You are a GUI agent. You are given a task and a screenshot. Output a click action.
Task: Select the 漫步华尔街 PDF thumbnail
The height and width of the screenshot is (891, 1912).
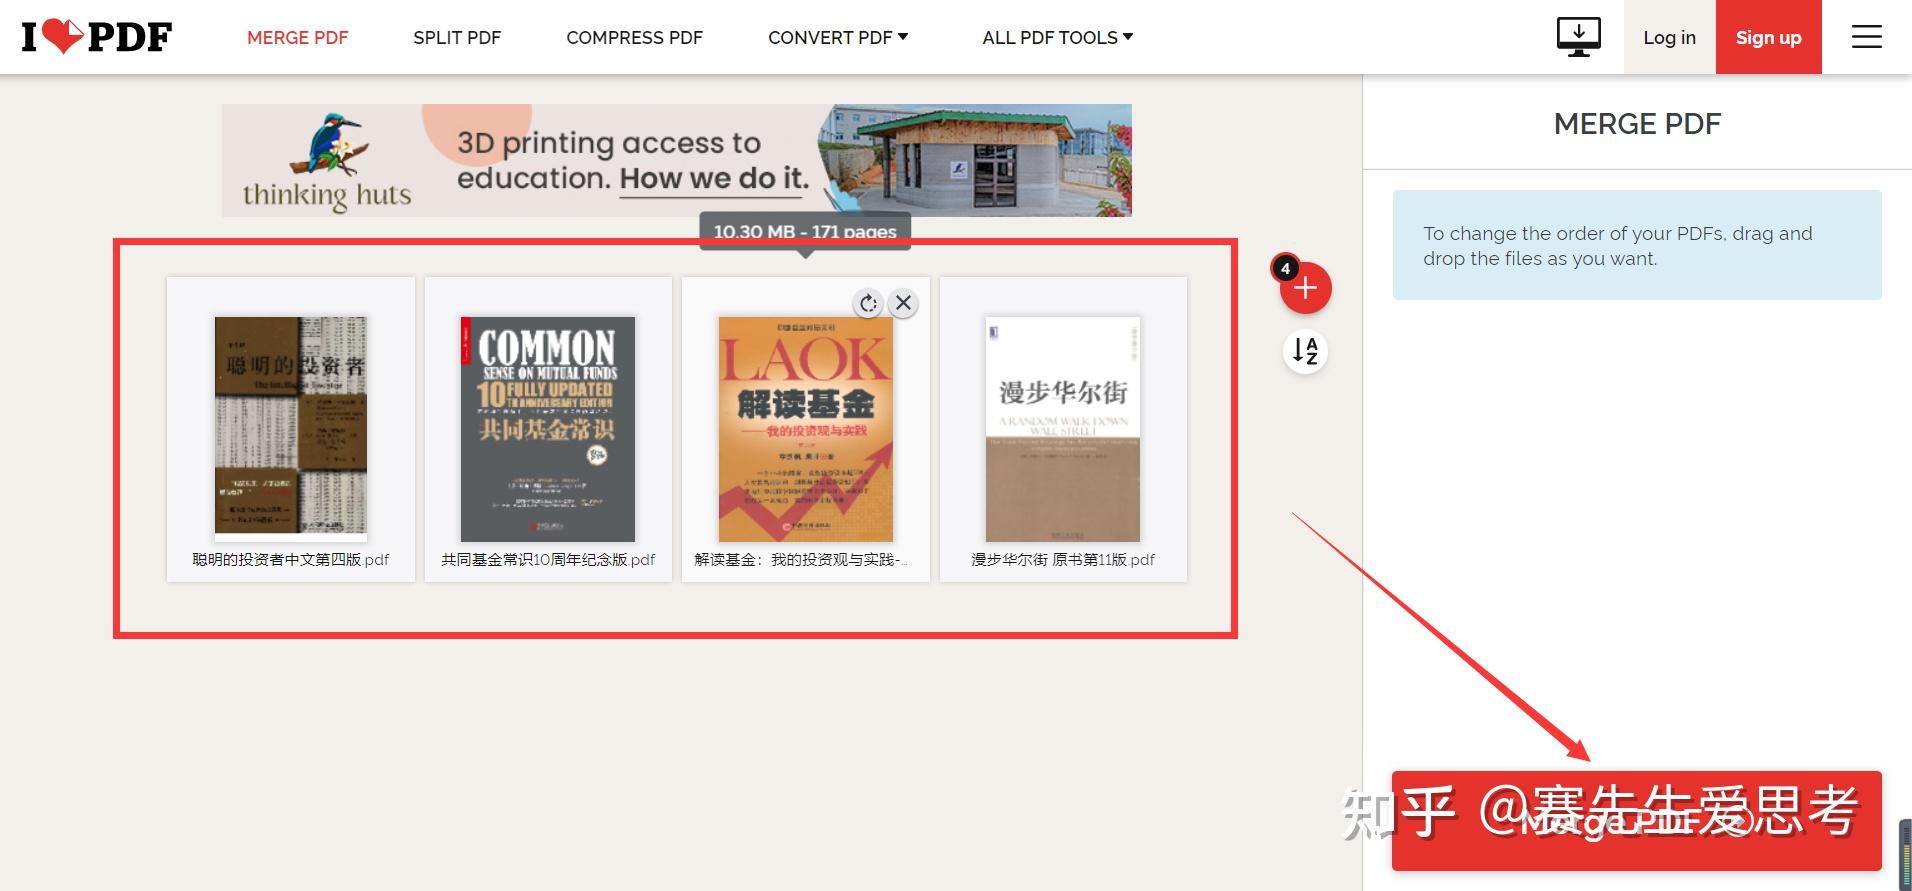click(1063, 429)
